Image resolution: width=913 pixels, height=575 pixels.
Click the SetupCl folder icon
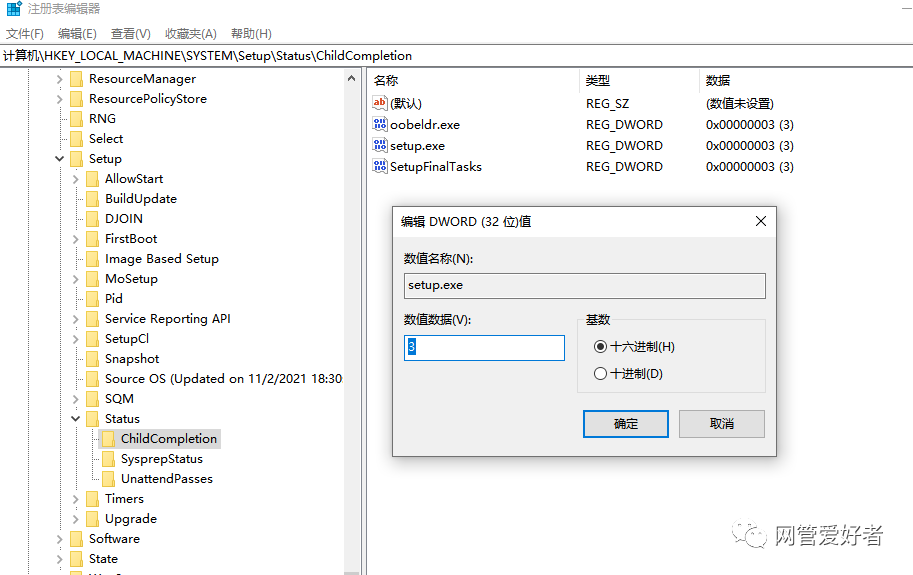pyautogui.click(x=92, y=339)
